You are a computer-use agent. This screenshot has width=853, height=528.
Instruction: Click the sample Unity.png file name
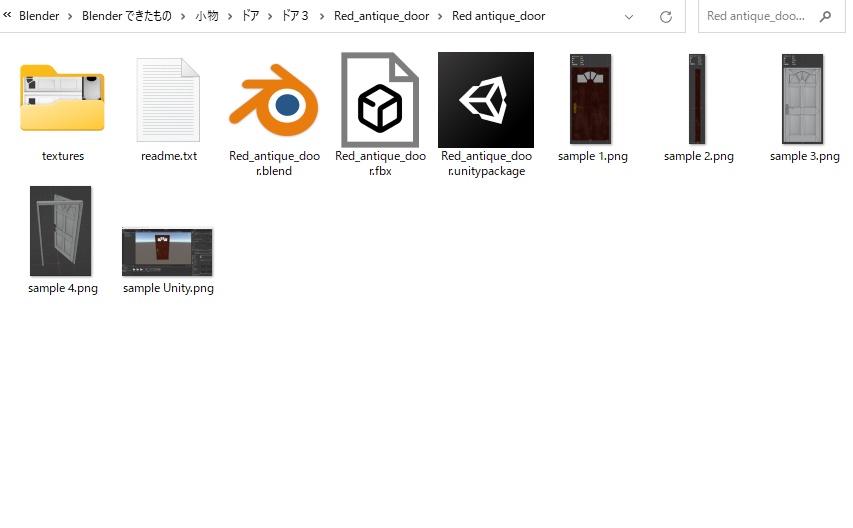[168, 288]
